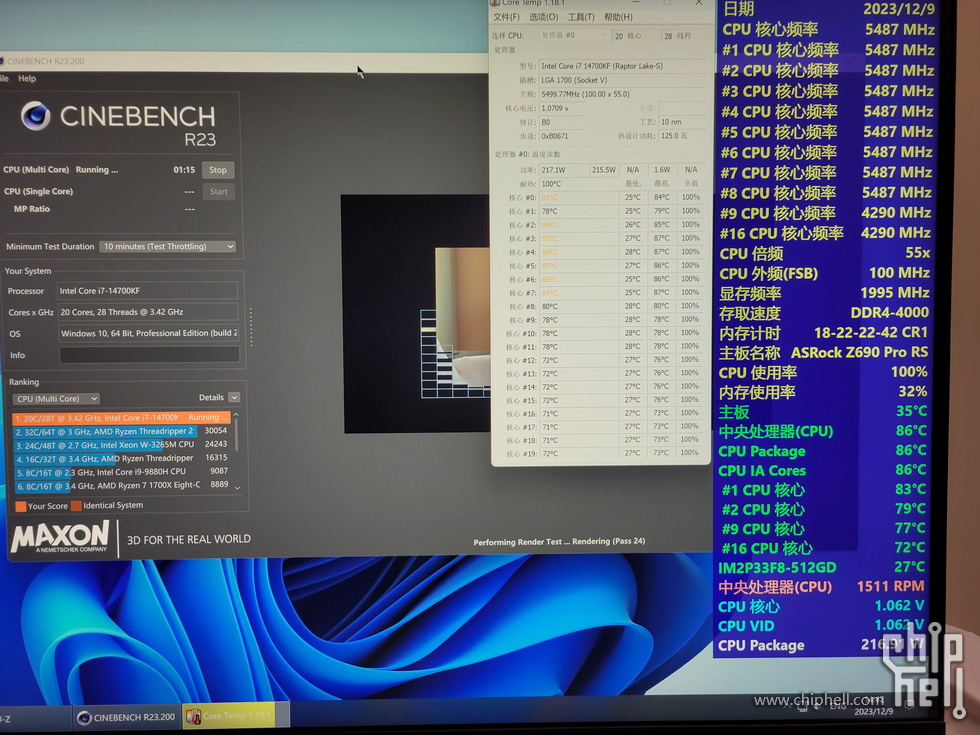Click the ranking list scroll-down arrow
The image size is (980, 735).
click(x=237, y=486)
